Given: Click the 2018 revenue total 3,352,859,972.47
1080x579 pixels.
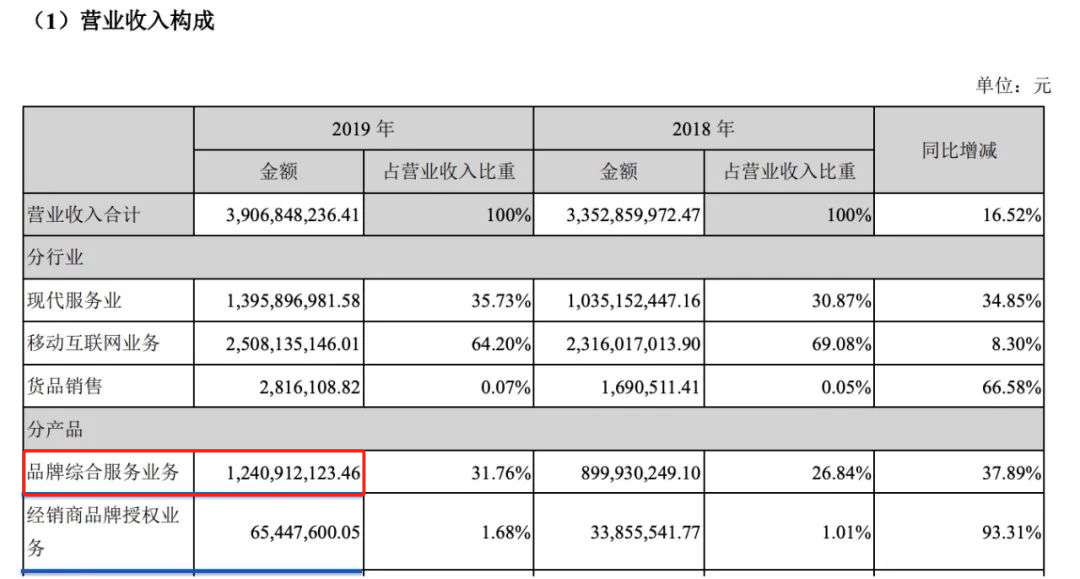Looking at the screenshot, I should tap(633, 215).
